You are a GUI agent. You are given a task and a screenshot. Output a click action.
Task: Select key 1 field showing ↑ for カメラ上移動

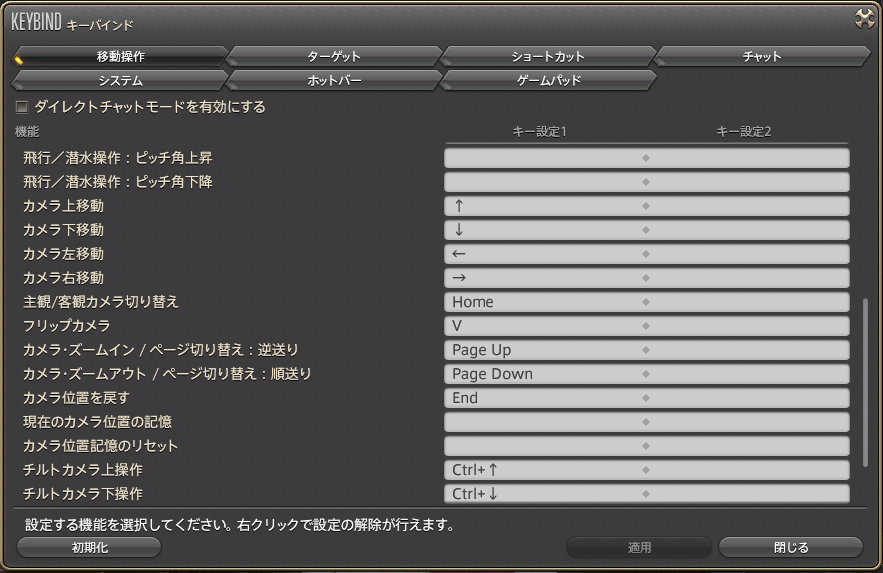545,206
